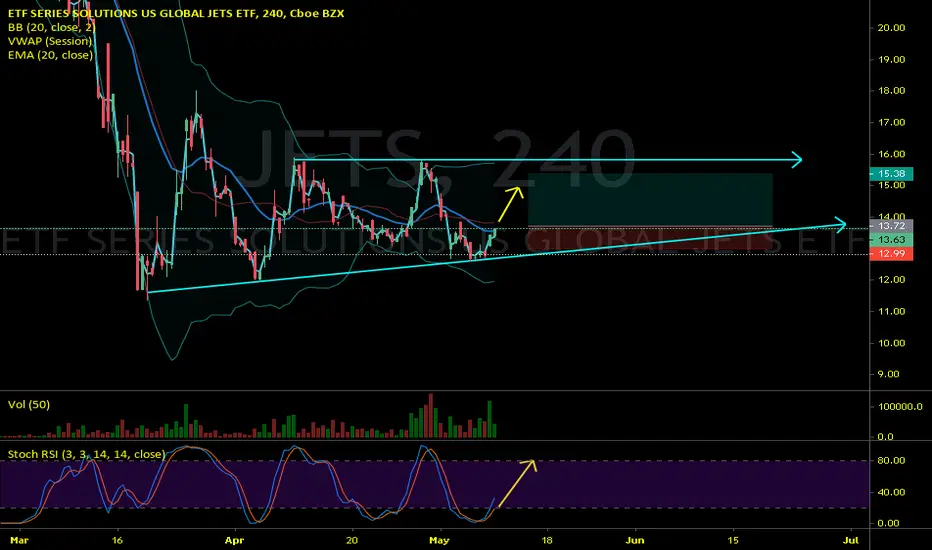Click the 40.00 Stoch RSI scale value
The width and height of the screenshot is (932, 550).
pyautogui.click(x=892, y=492)
